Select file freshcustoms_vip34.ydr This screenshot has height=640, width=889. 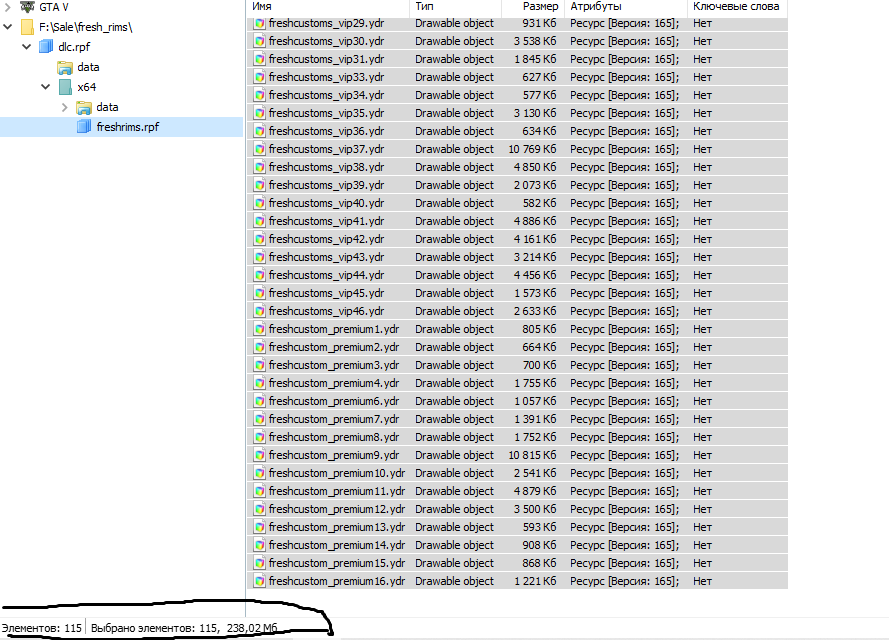click(327, 95)
